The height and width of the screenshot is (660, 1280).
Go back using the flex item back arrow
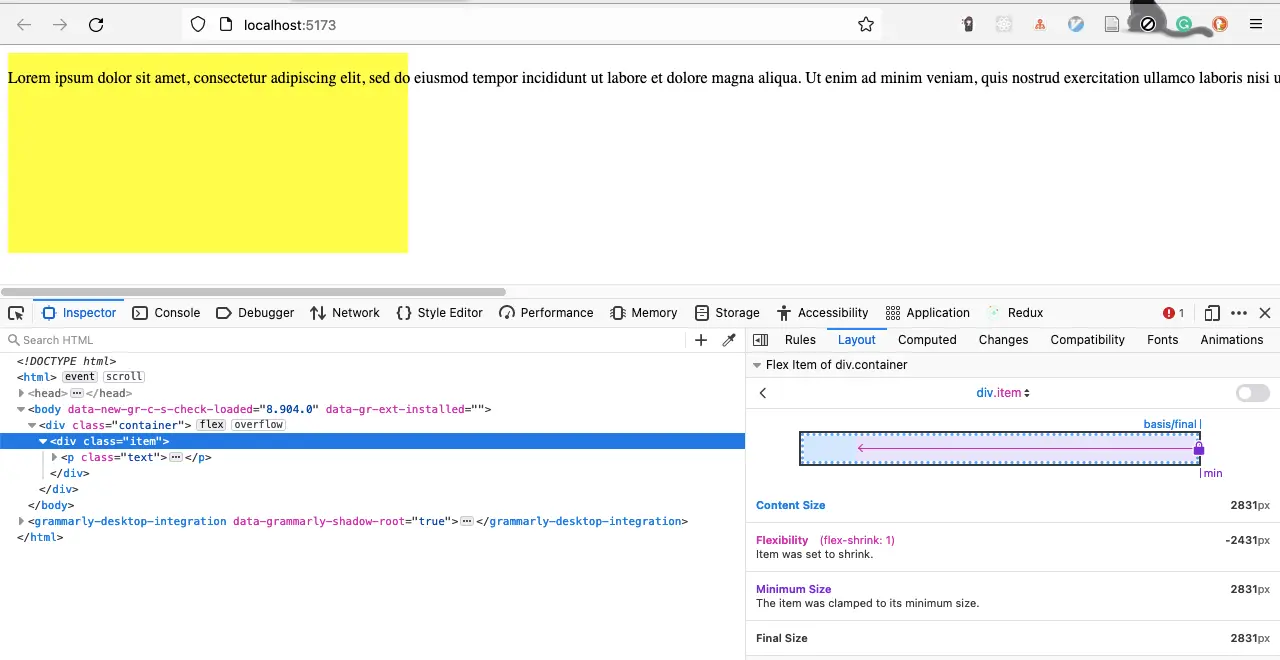[763, 393]
